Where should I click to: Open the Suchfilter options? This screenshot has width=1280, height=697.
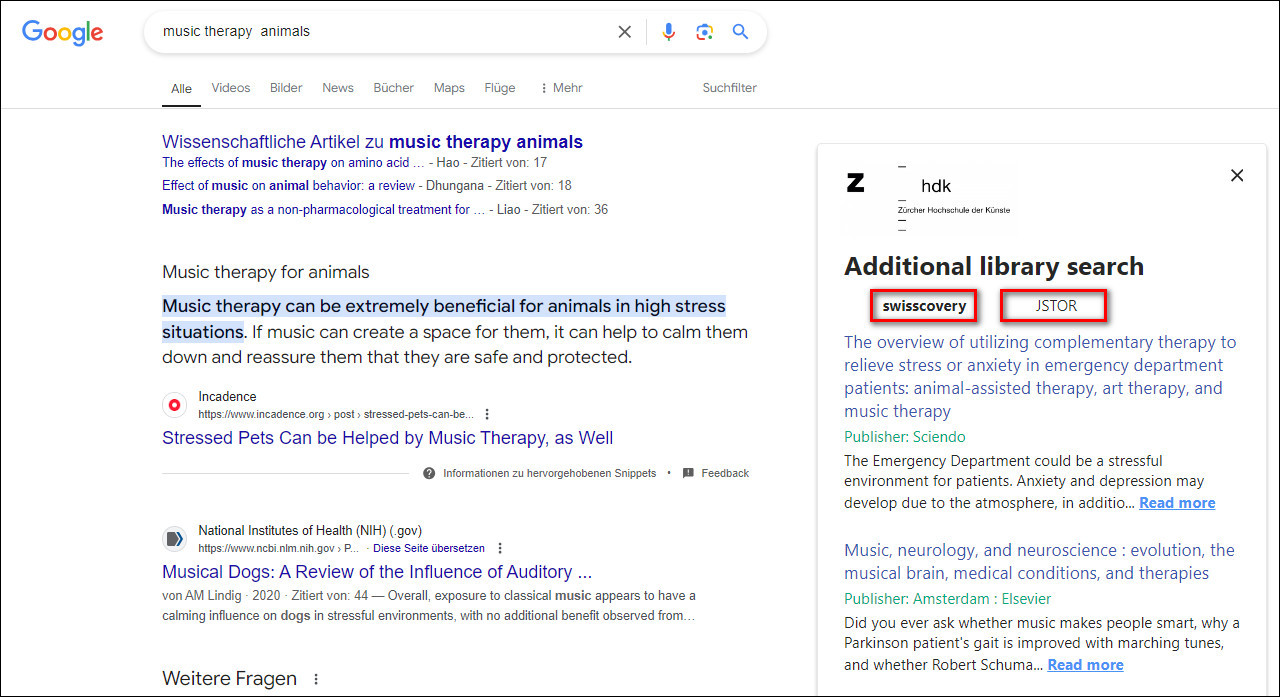(x=730, y=88)
